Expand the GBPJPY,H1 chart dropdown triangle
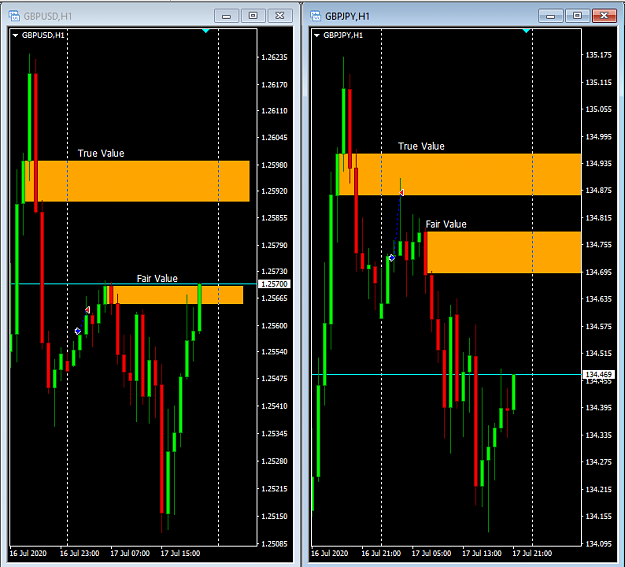The image size is (625, 567). [x=317, y=35]
